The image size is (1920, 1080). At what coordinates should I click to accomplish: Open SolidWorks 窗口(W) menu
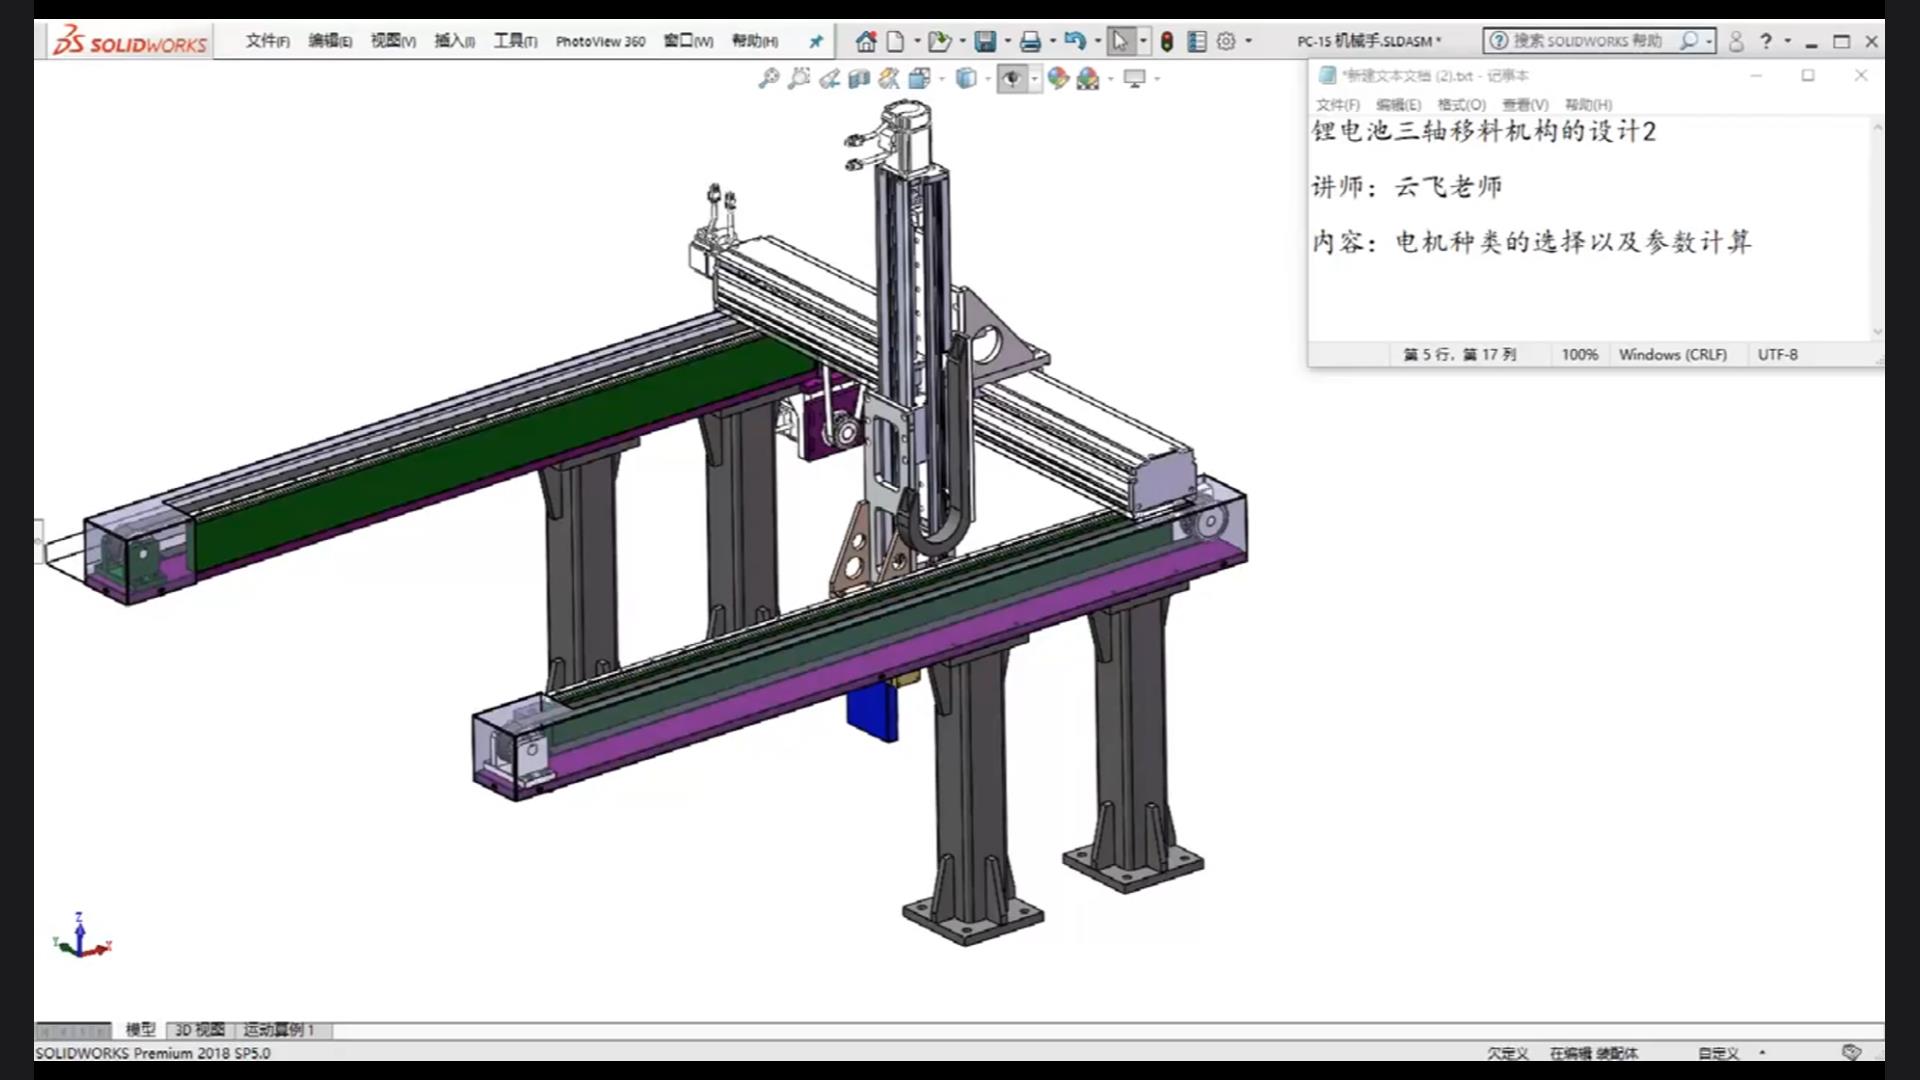coord(688,41)
